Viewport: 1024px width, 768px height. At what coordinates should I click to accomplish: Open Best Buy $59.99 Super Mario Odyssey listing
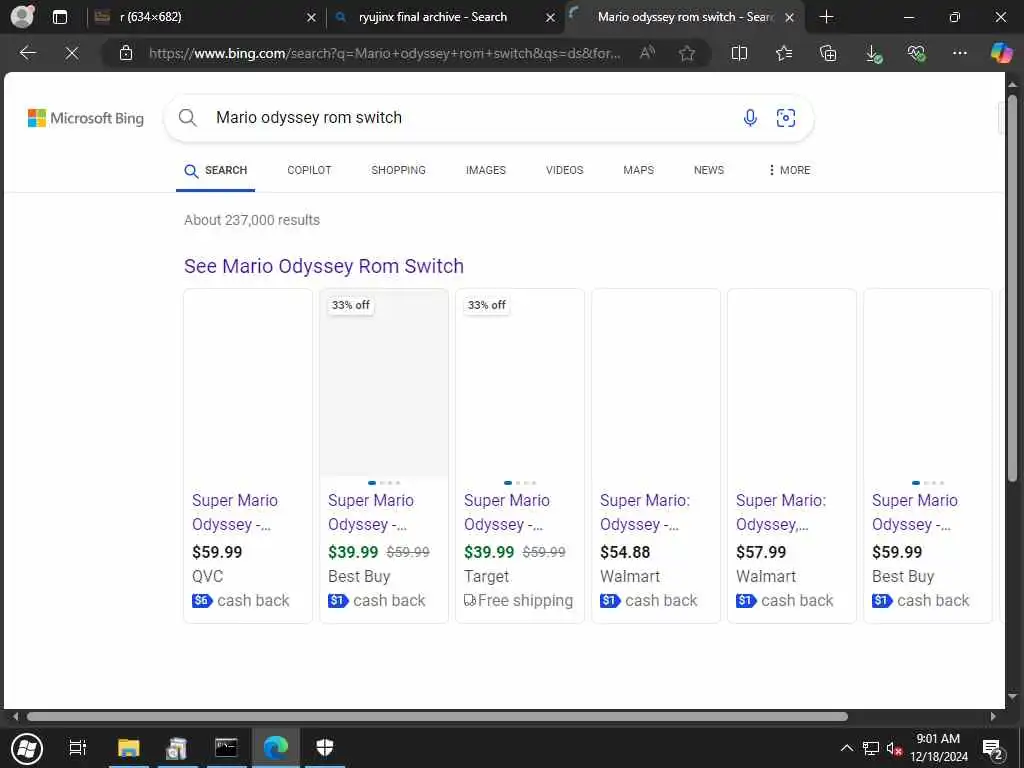click(x=928, y=456)
